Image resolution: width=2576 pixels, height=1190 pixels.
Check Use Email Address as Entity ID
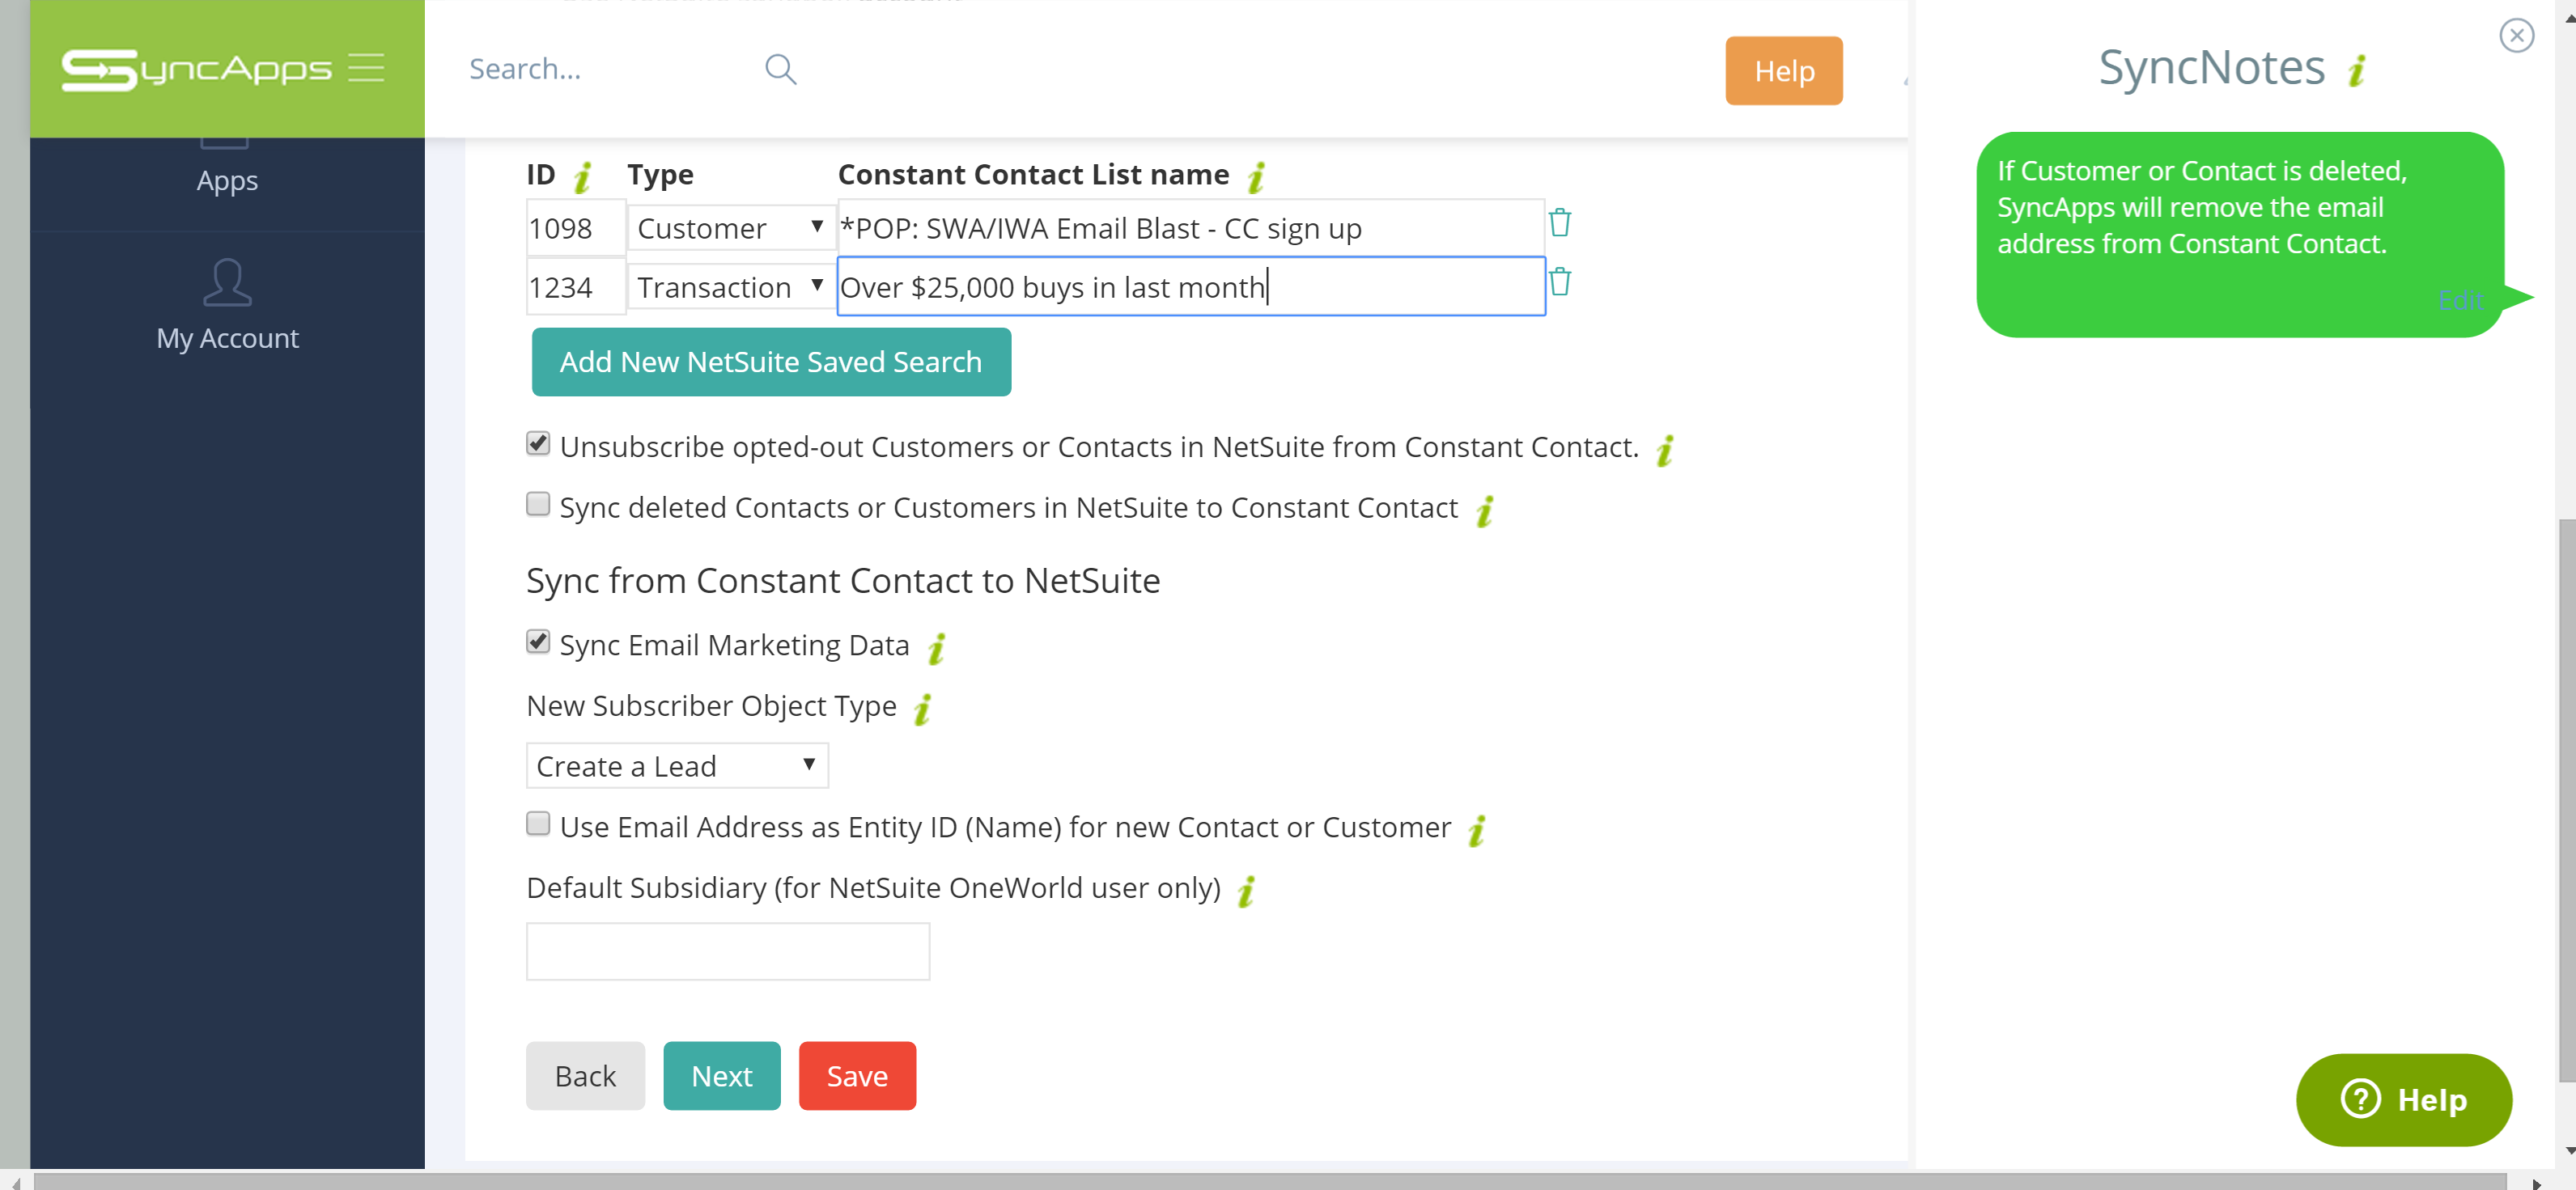click(x=538, y=824)
